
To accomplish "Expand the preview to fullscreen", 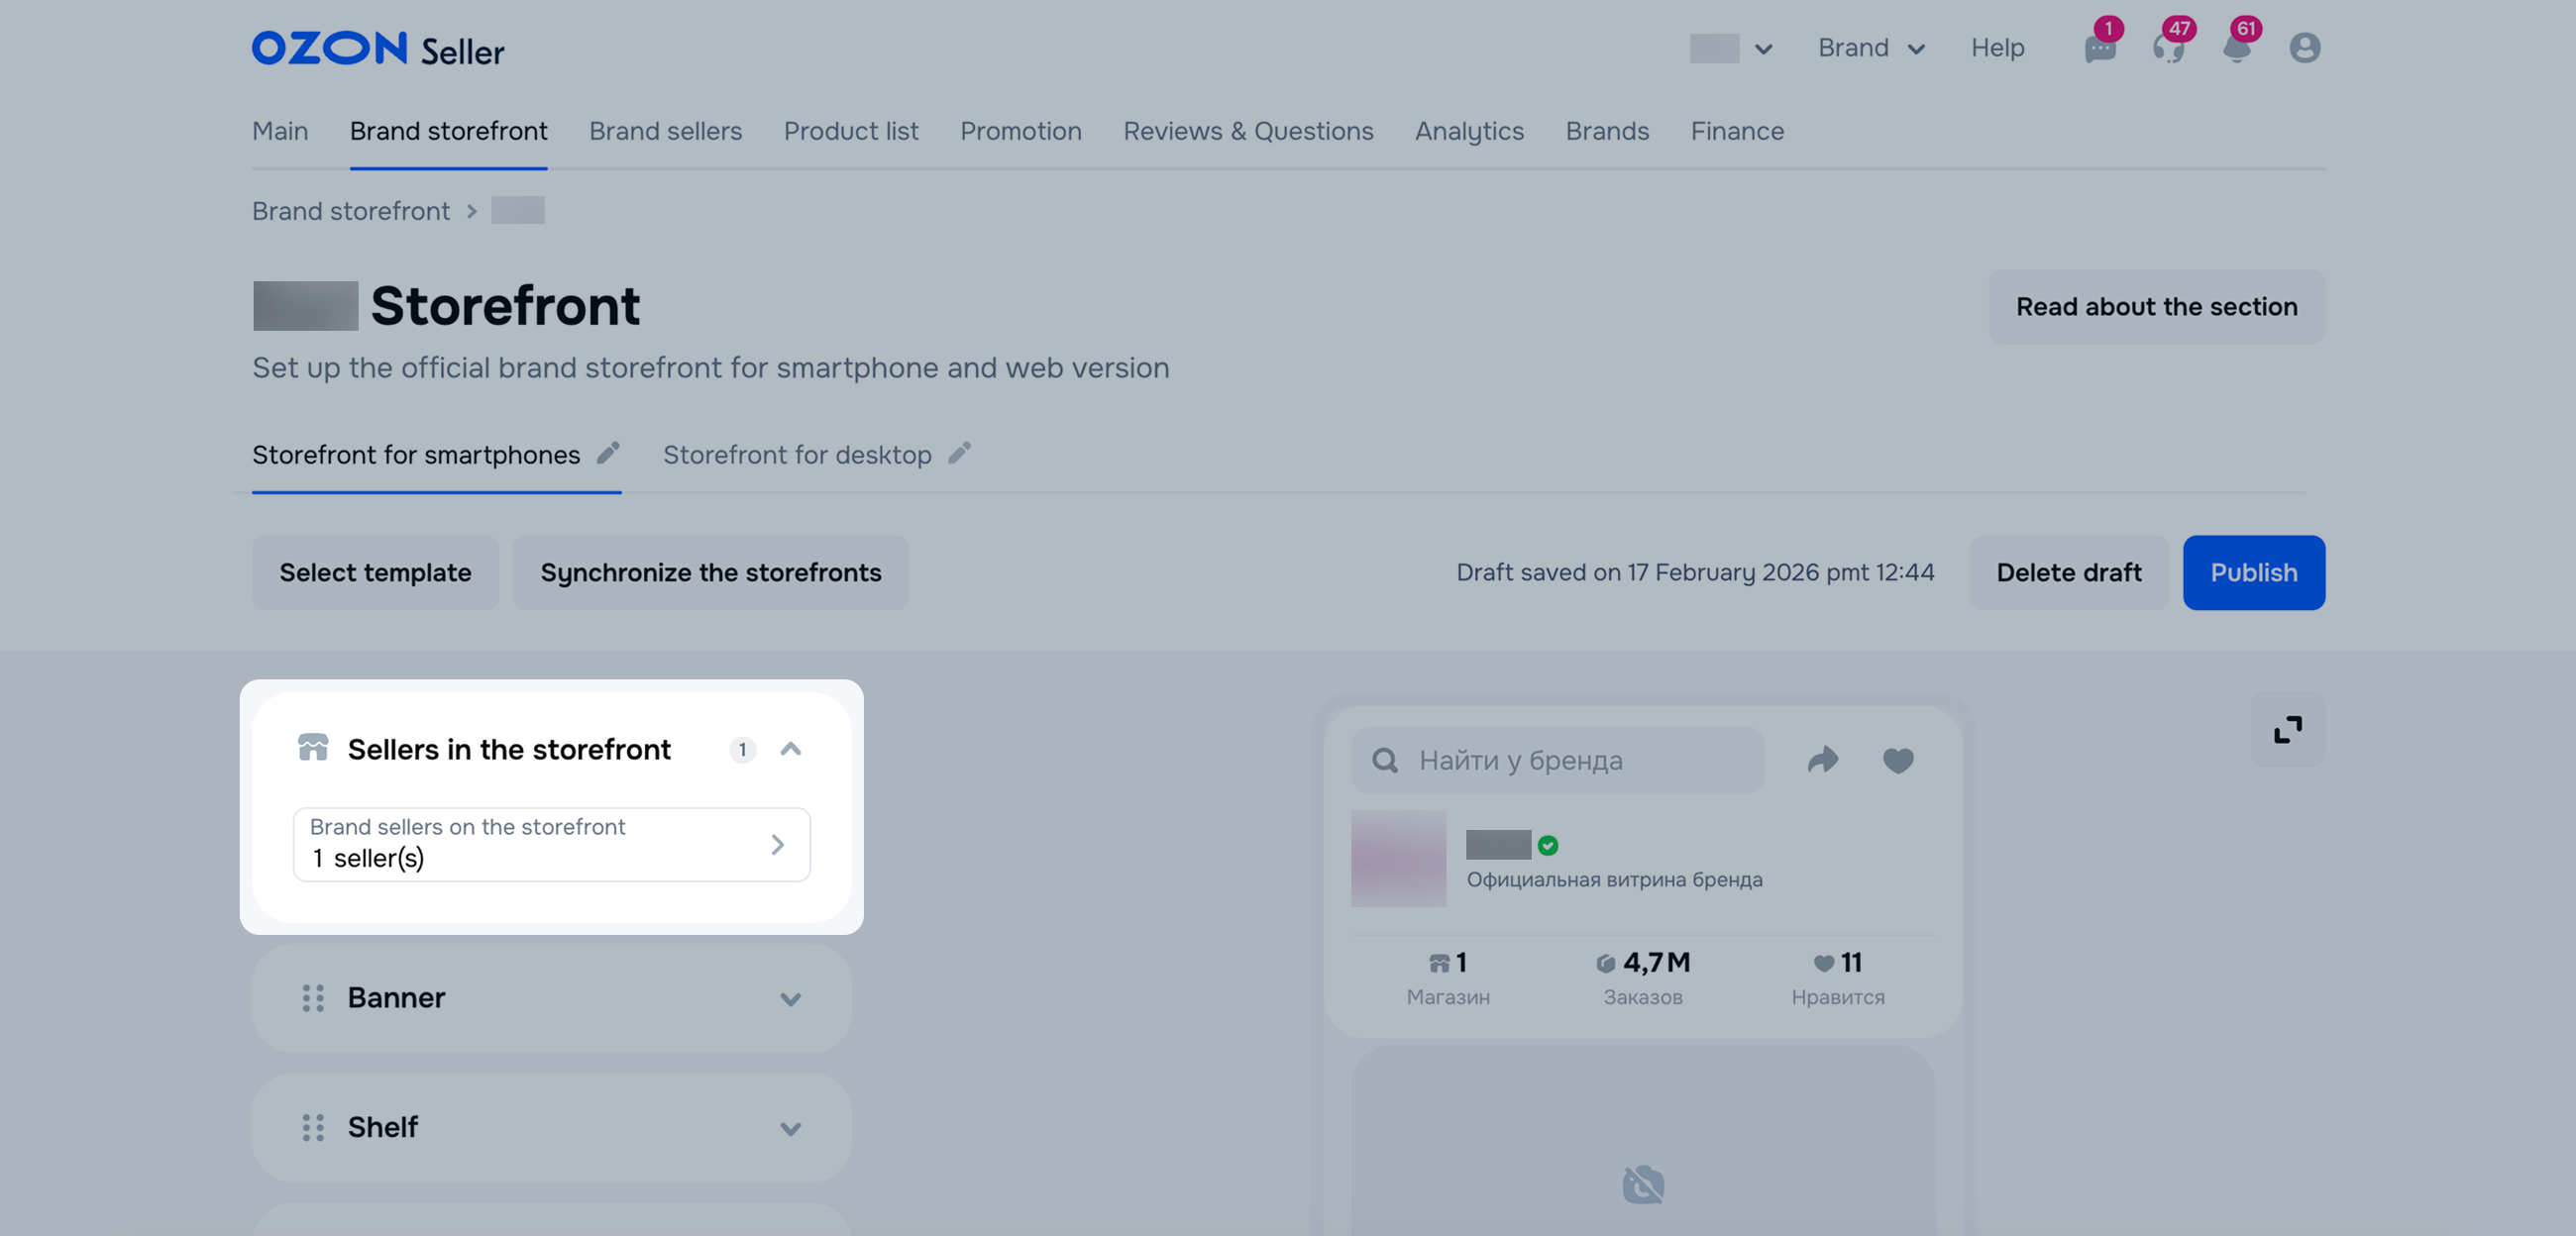I will (x=2287, y=730).
